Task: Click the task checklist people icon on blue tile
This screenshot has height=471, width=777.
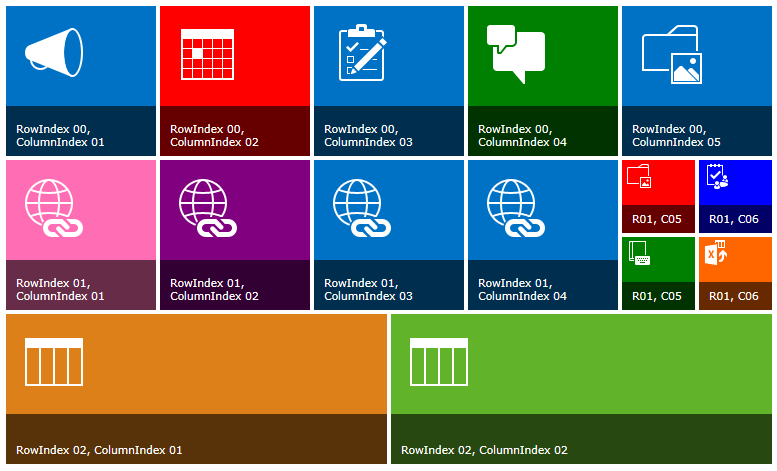Action: pyautogui.click(x=717, y=176)
